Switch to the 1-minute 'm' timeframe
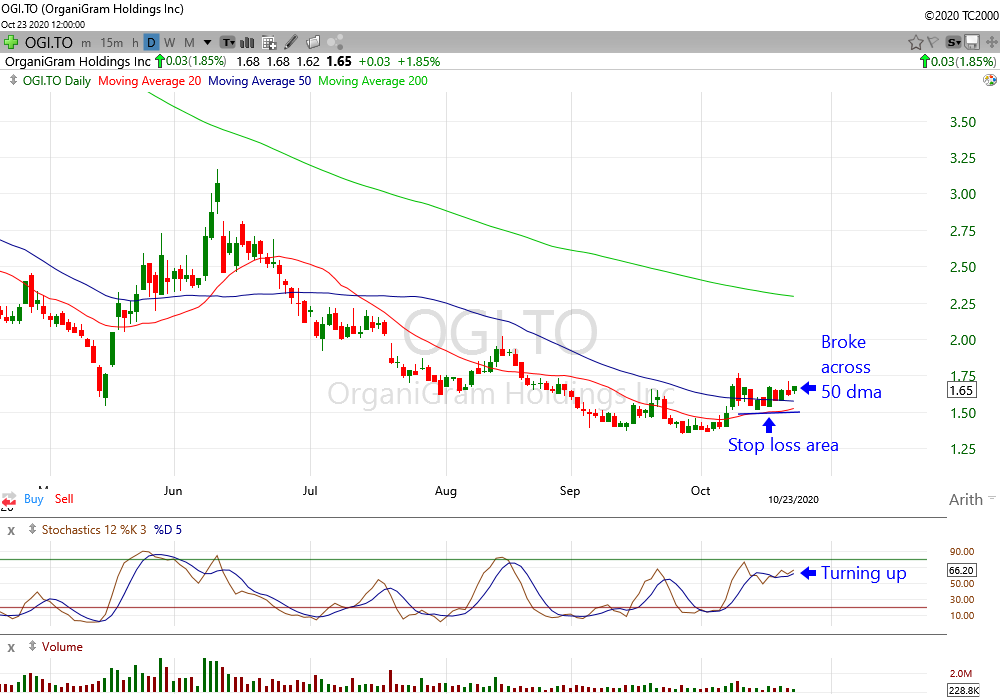The width and height of the screenshot is (1000, 700). click(86, 43)
